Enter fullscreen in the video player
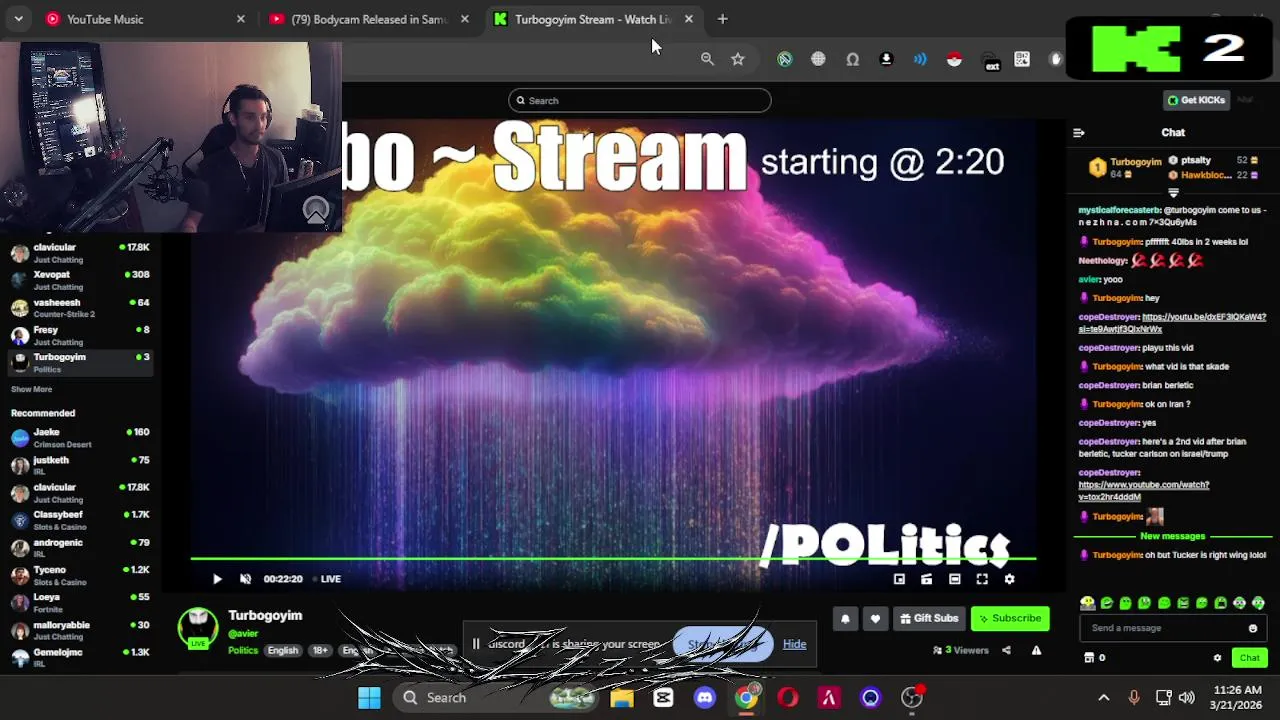Image resolution: width=1280 pixels, height=720 pixels. [982, 579]
